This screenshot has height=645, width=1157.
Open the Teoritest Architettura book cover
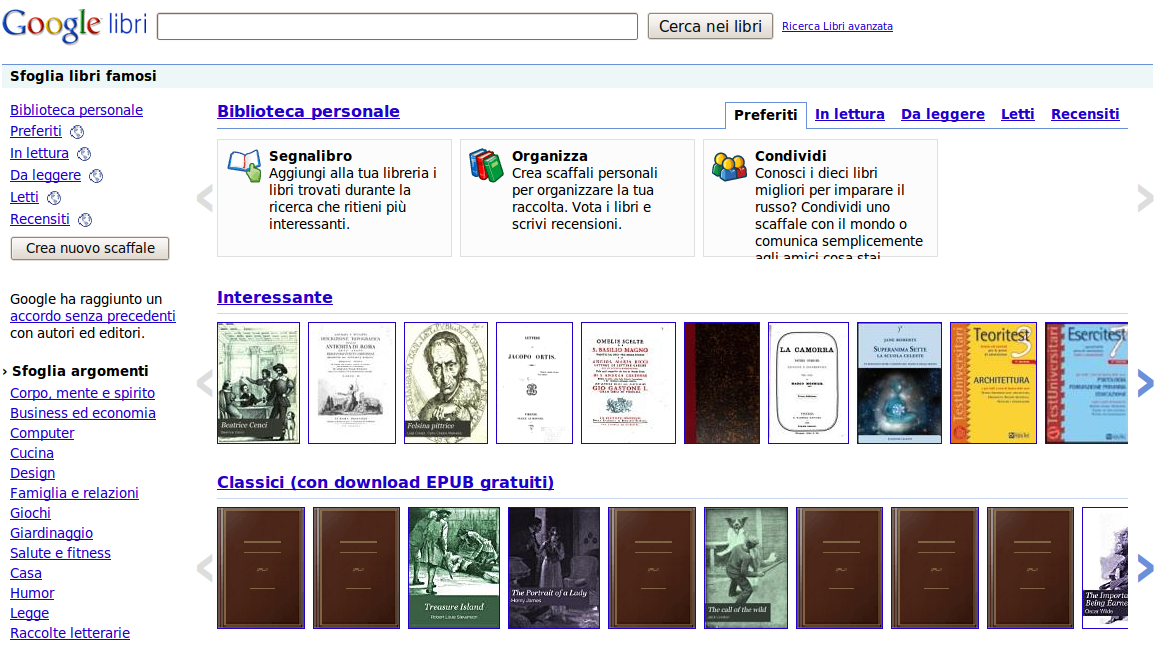(x=993, y=383)
